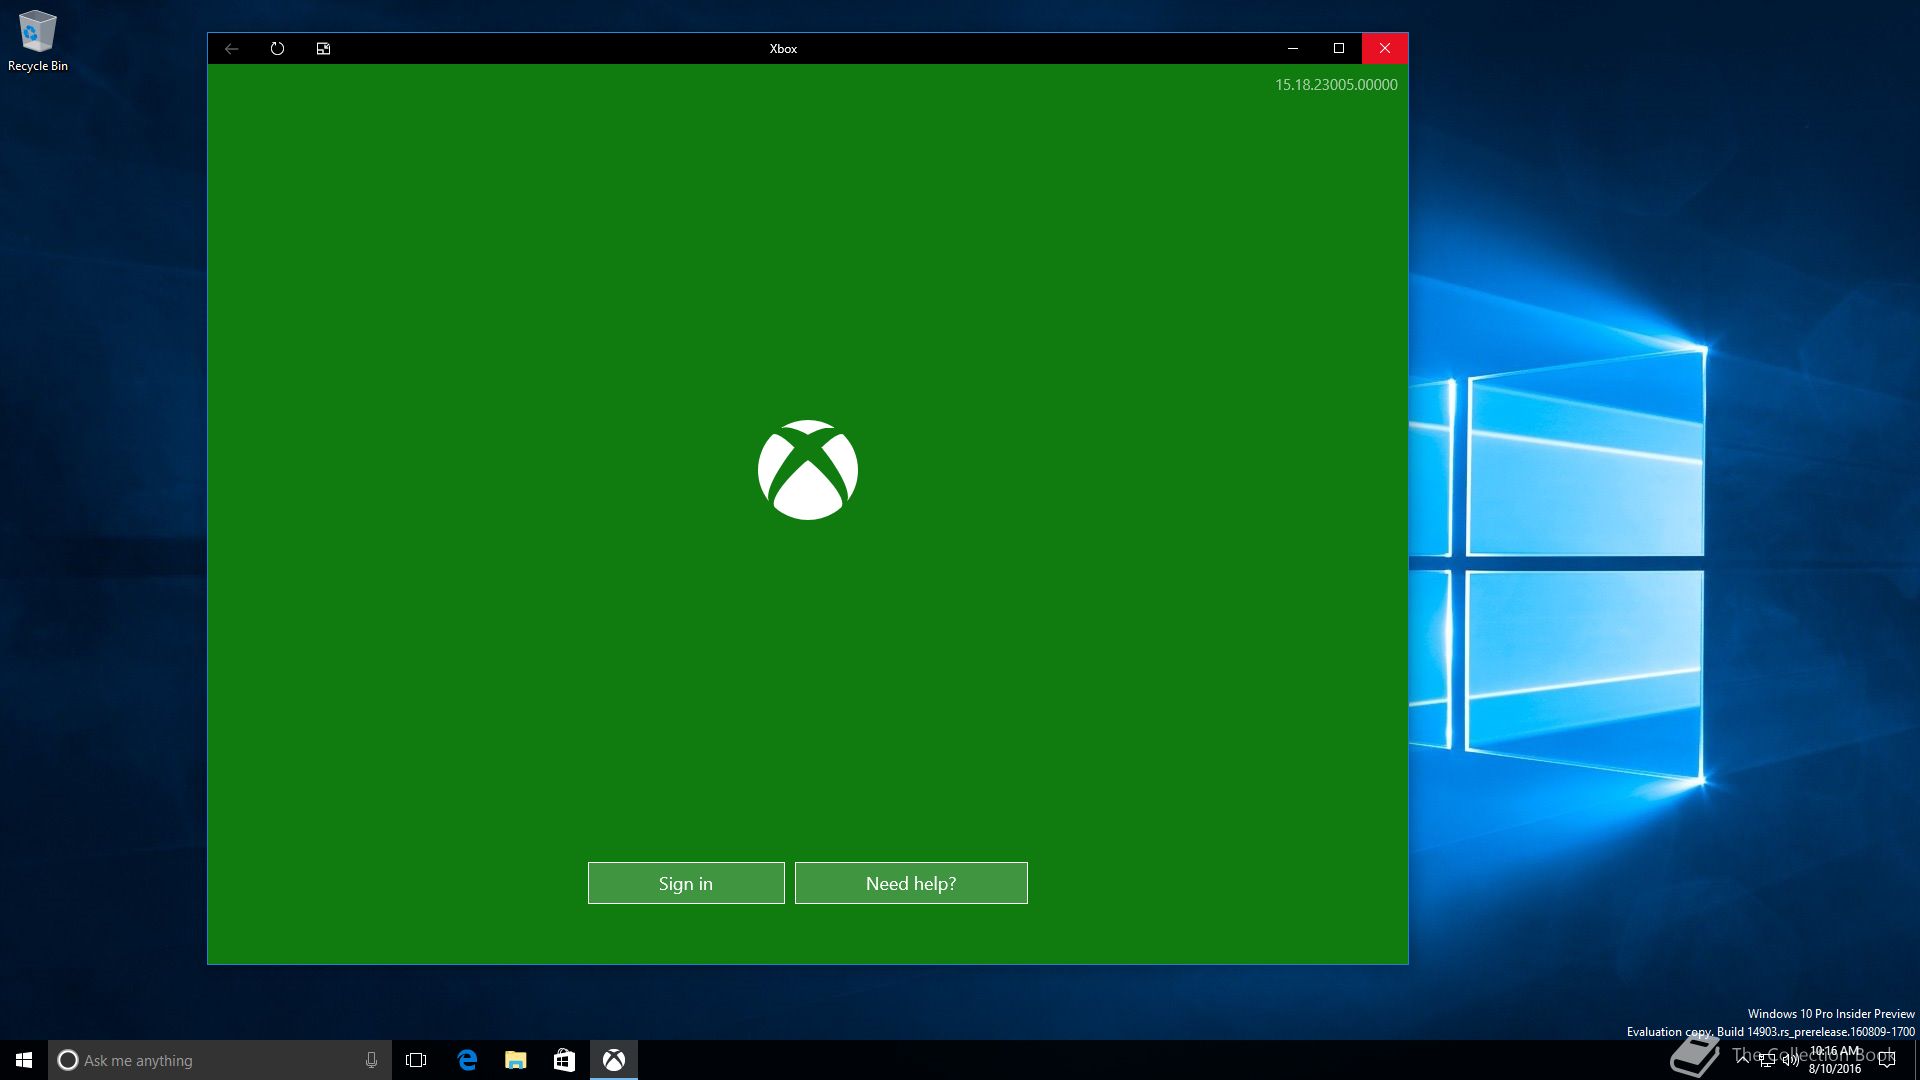The width and height of the screenshot is (1920, 1080).
Task: Click the Sign in button
Action: pos(686,883)
